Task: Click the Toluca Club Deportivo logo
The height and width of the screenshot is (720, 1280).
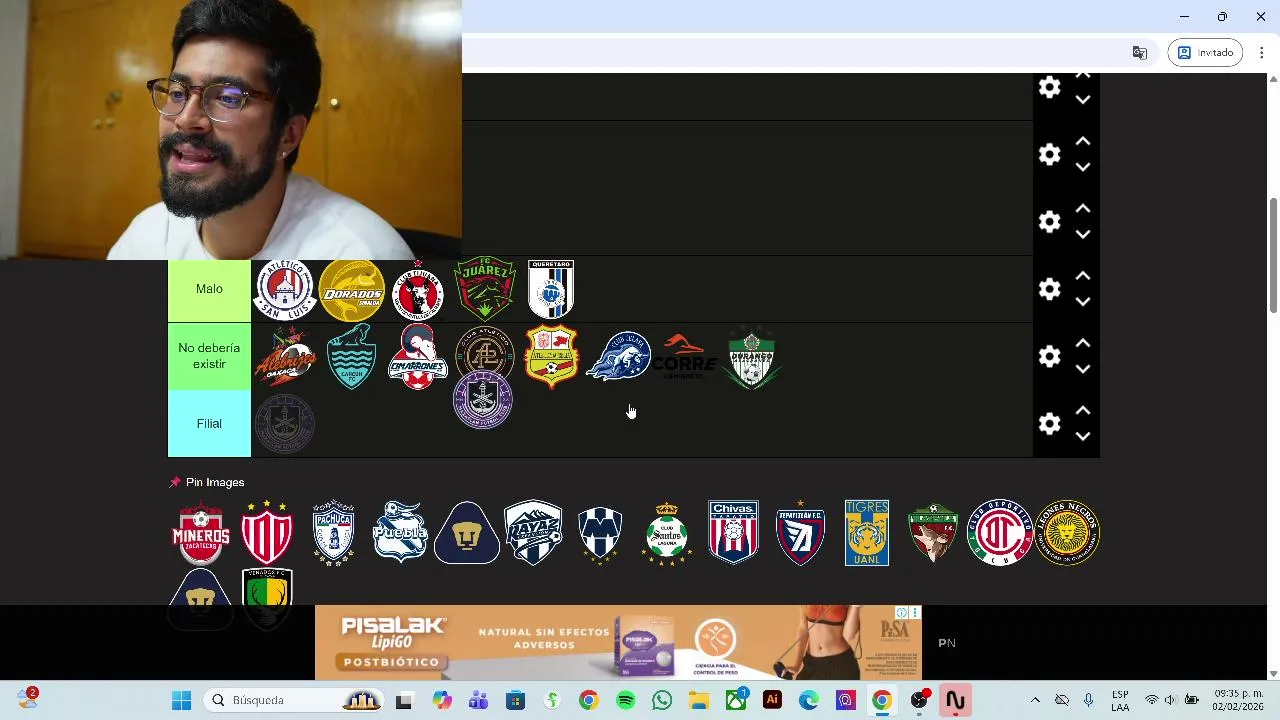Action: click(1000, 533)
